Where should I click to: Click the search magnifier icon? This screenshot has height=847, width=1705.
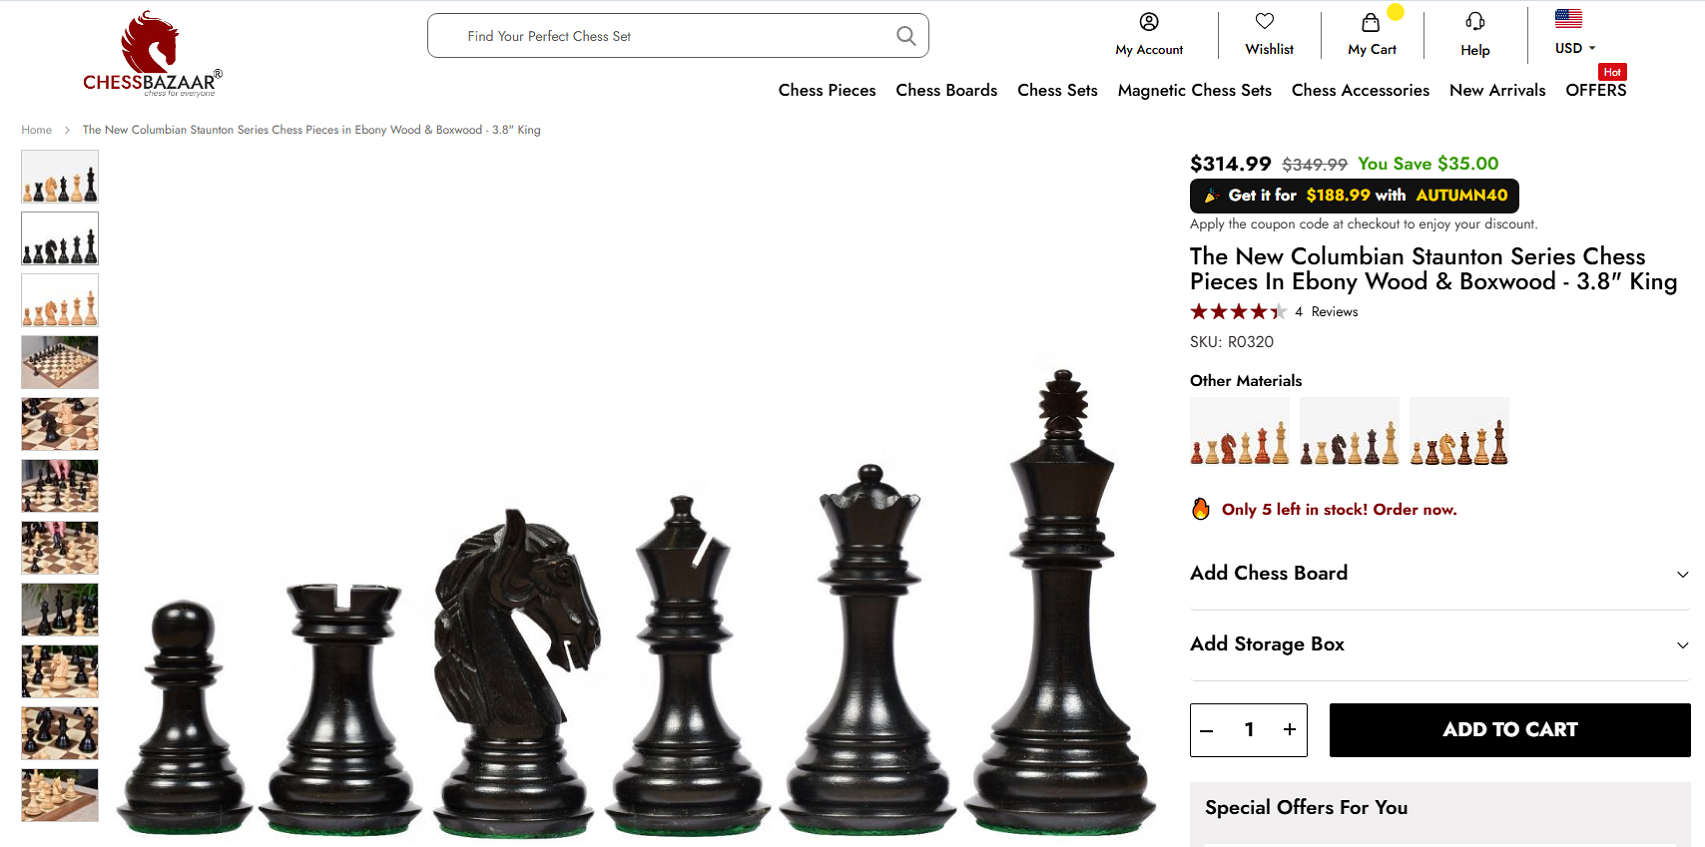point(906,36)
